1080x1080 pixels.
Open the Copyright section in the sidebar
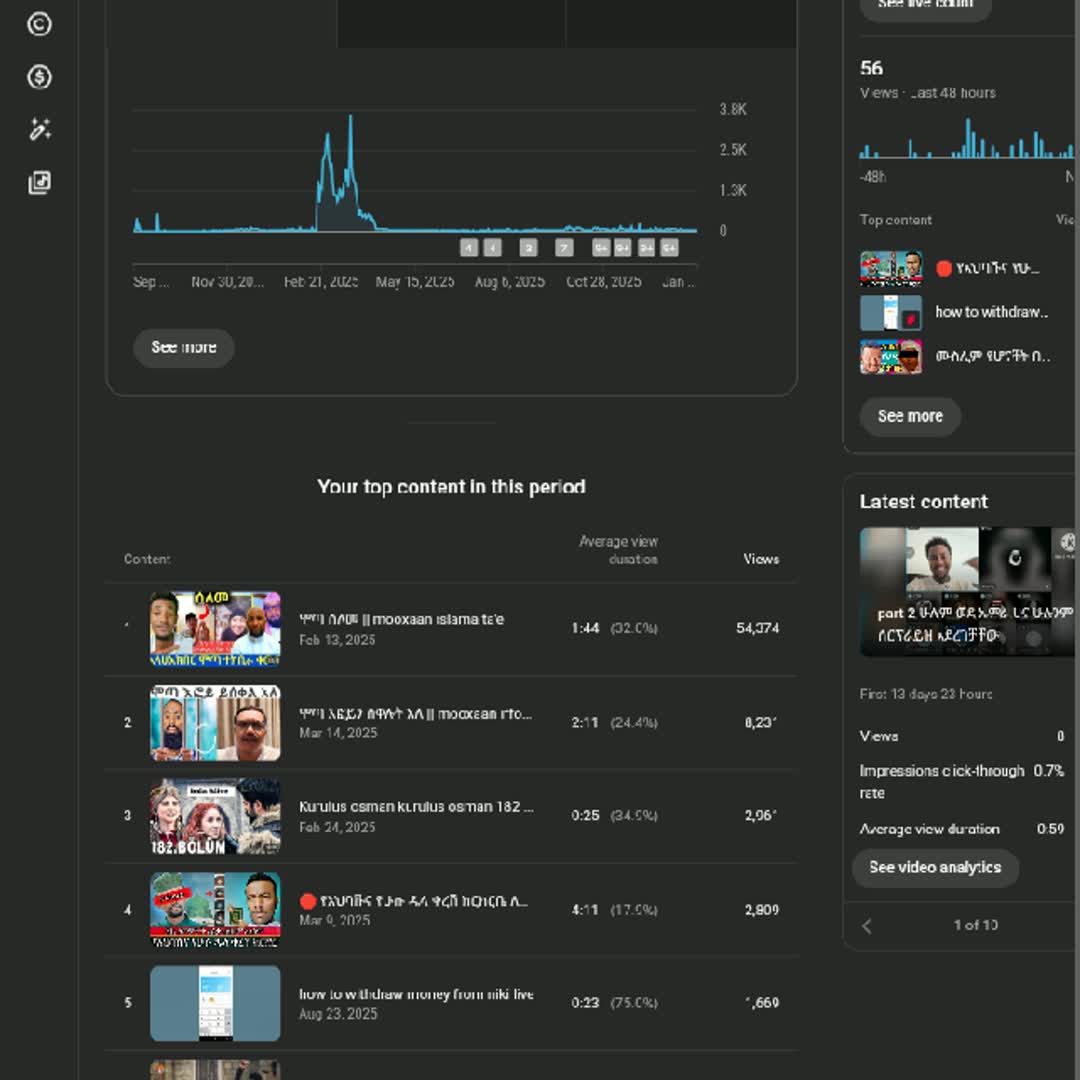click(x=39, y=24)
